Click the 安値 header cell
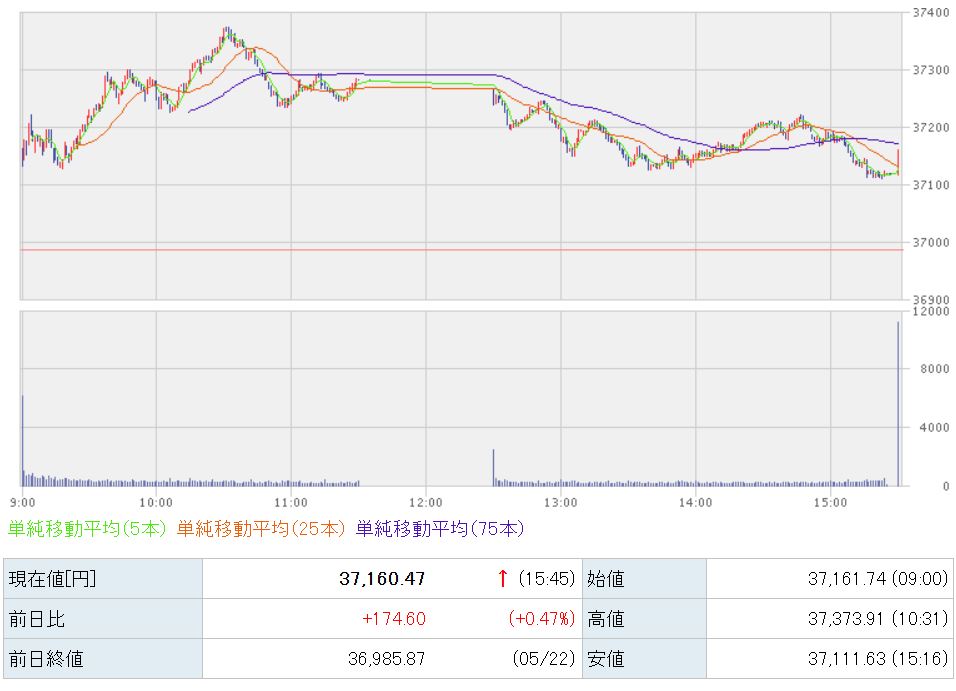This screenshot has height=691, width=956. coord(644,659)
